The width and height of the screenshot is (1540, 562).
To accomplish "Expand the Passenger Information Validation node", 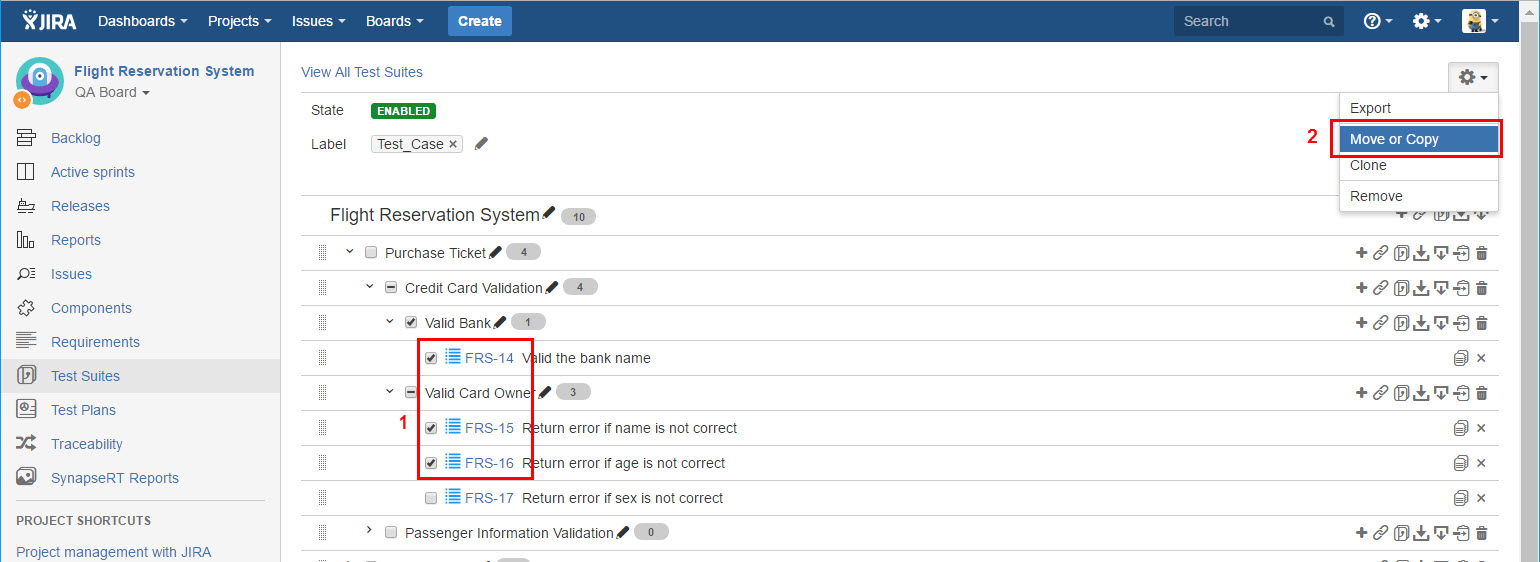I will coord(369,530).
